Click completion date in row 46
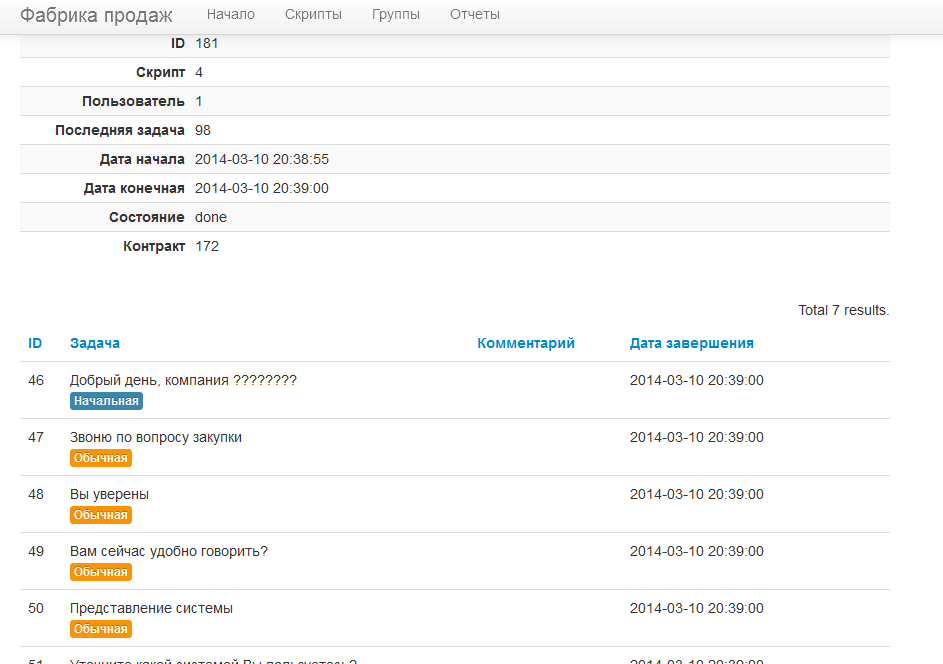This screenshot has height=664, width=943. (x=696, y=381)
